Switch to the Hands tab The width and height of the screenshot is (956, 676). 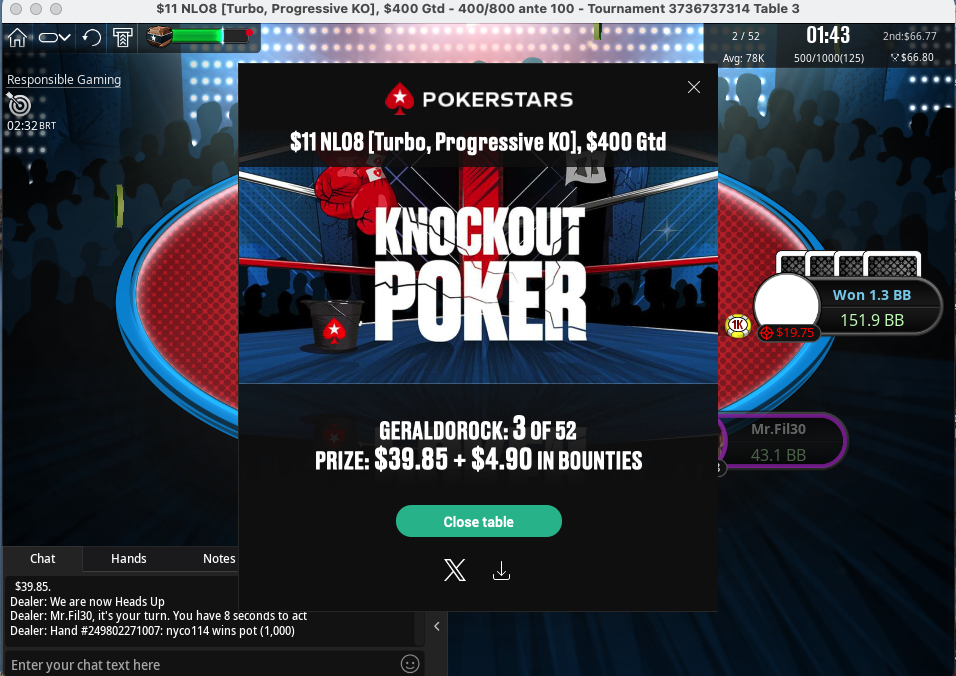coord(129,558)
